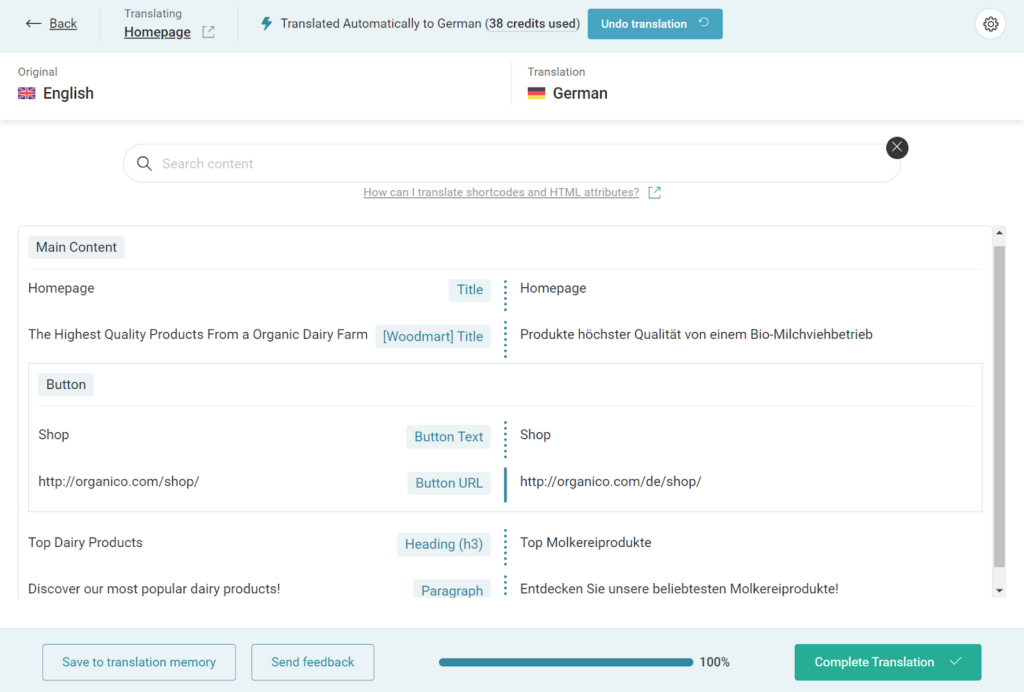This screenshot has height=692, width=1024.
Task: Edit translation 'Entdecken Sie unsere beliebtesten Molkereiprodukte!'
Action: [679, 589]
